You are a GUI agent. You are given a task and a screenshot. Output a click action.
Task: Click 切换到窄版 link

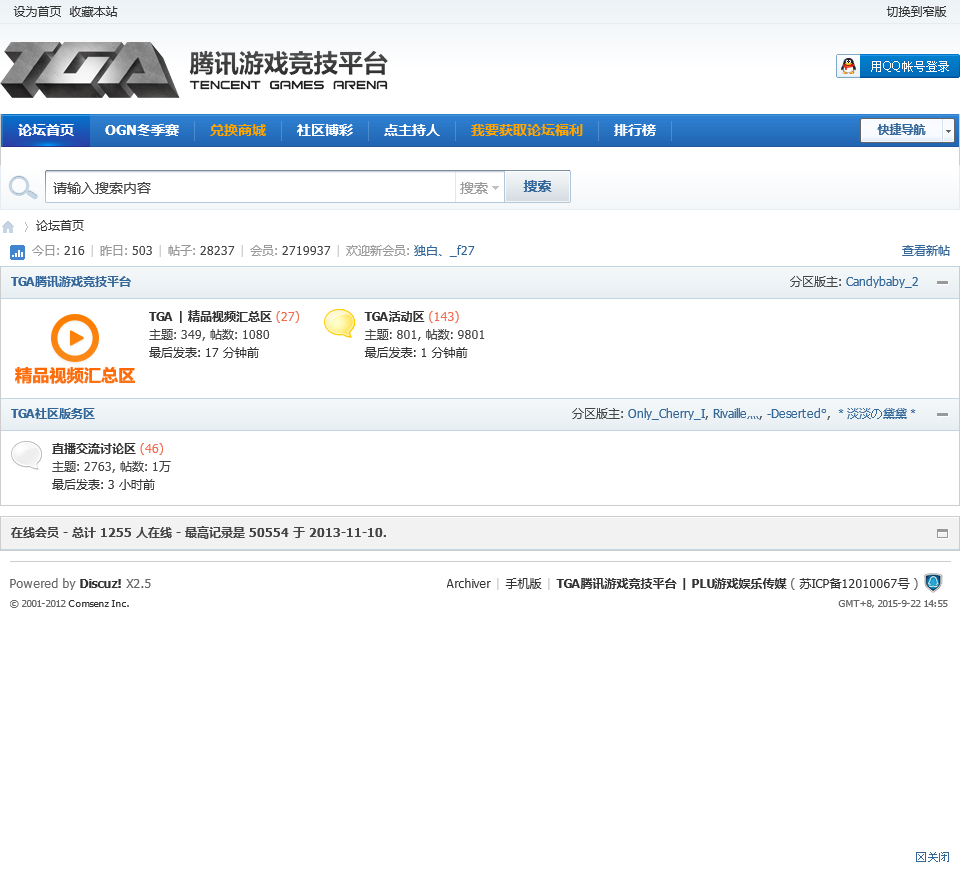click(x=917, y=12)
